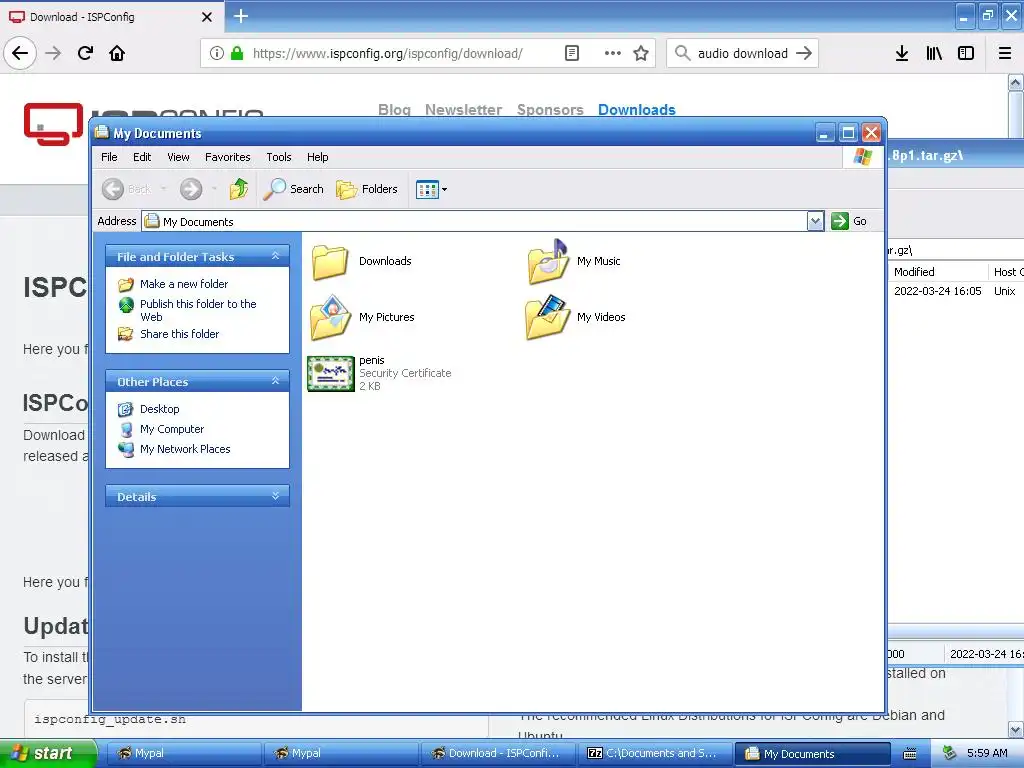1024x768 pixels.
Task: Click the Sponsors link
Action: (550, 110)
